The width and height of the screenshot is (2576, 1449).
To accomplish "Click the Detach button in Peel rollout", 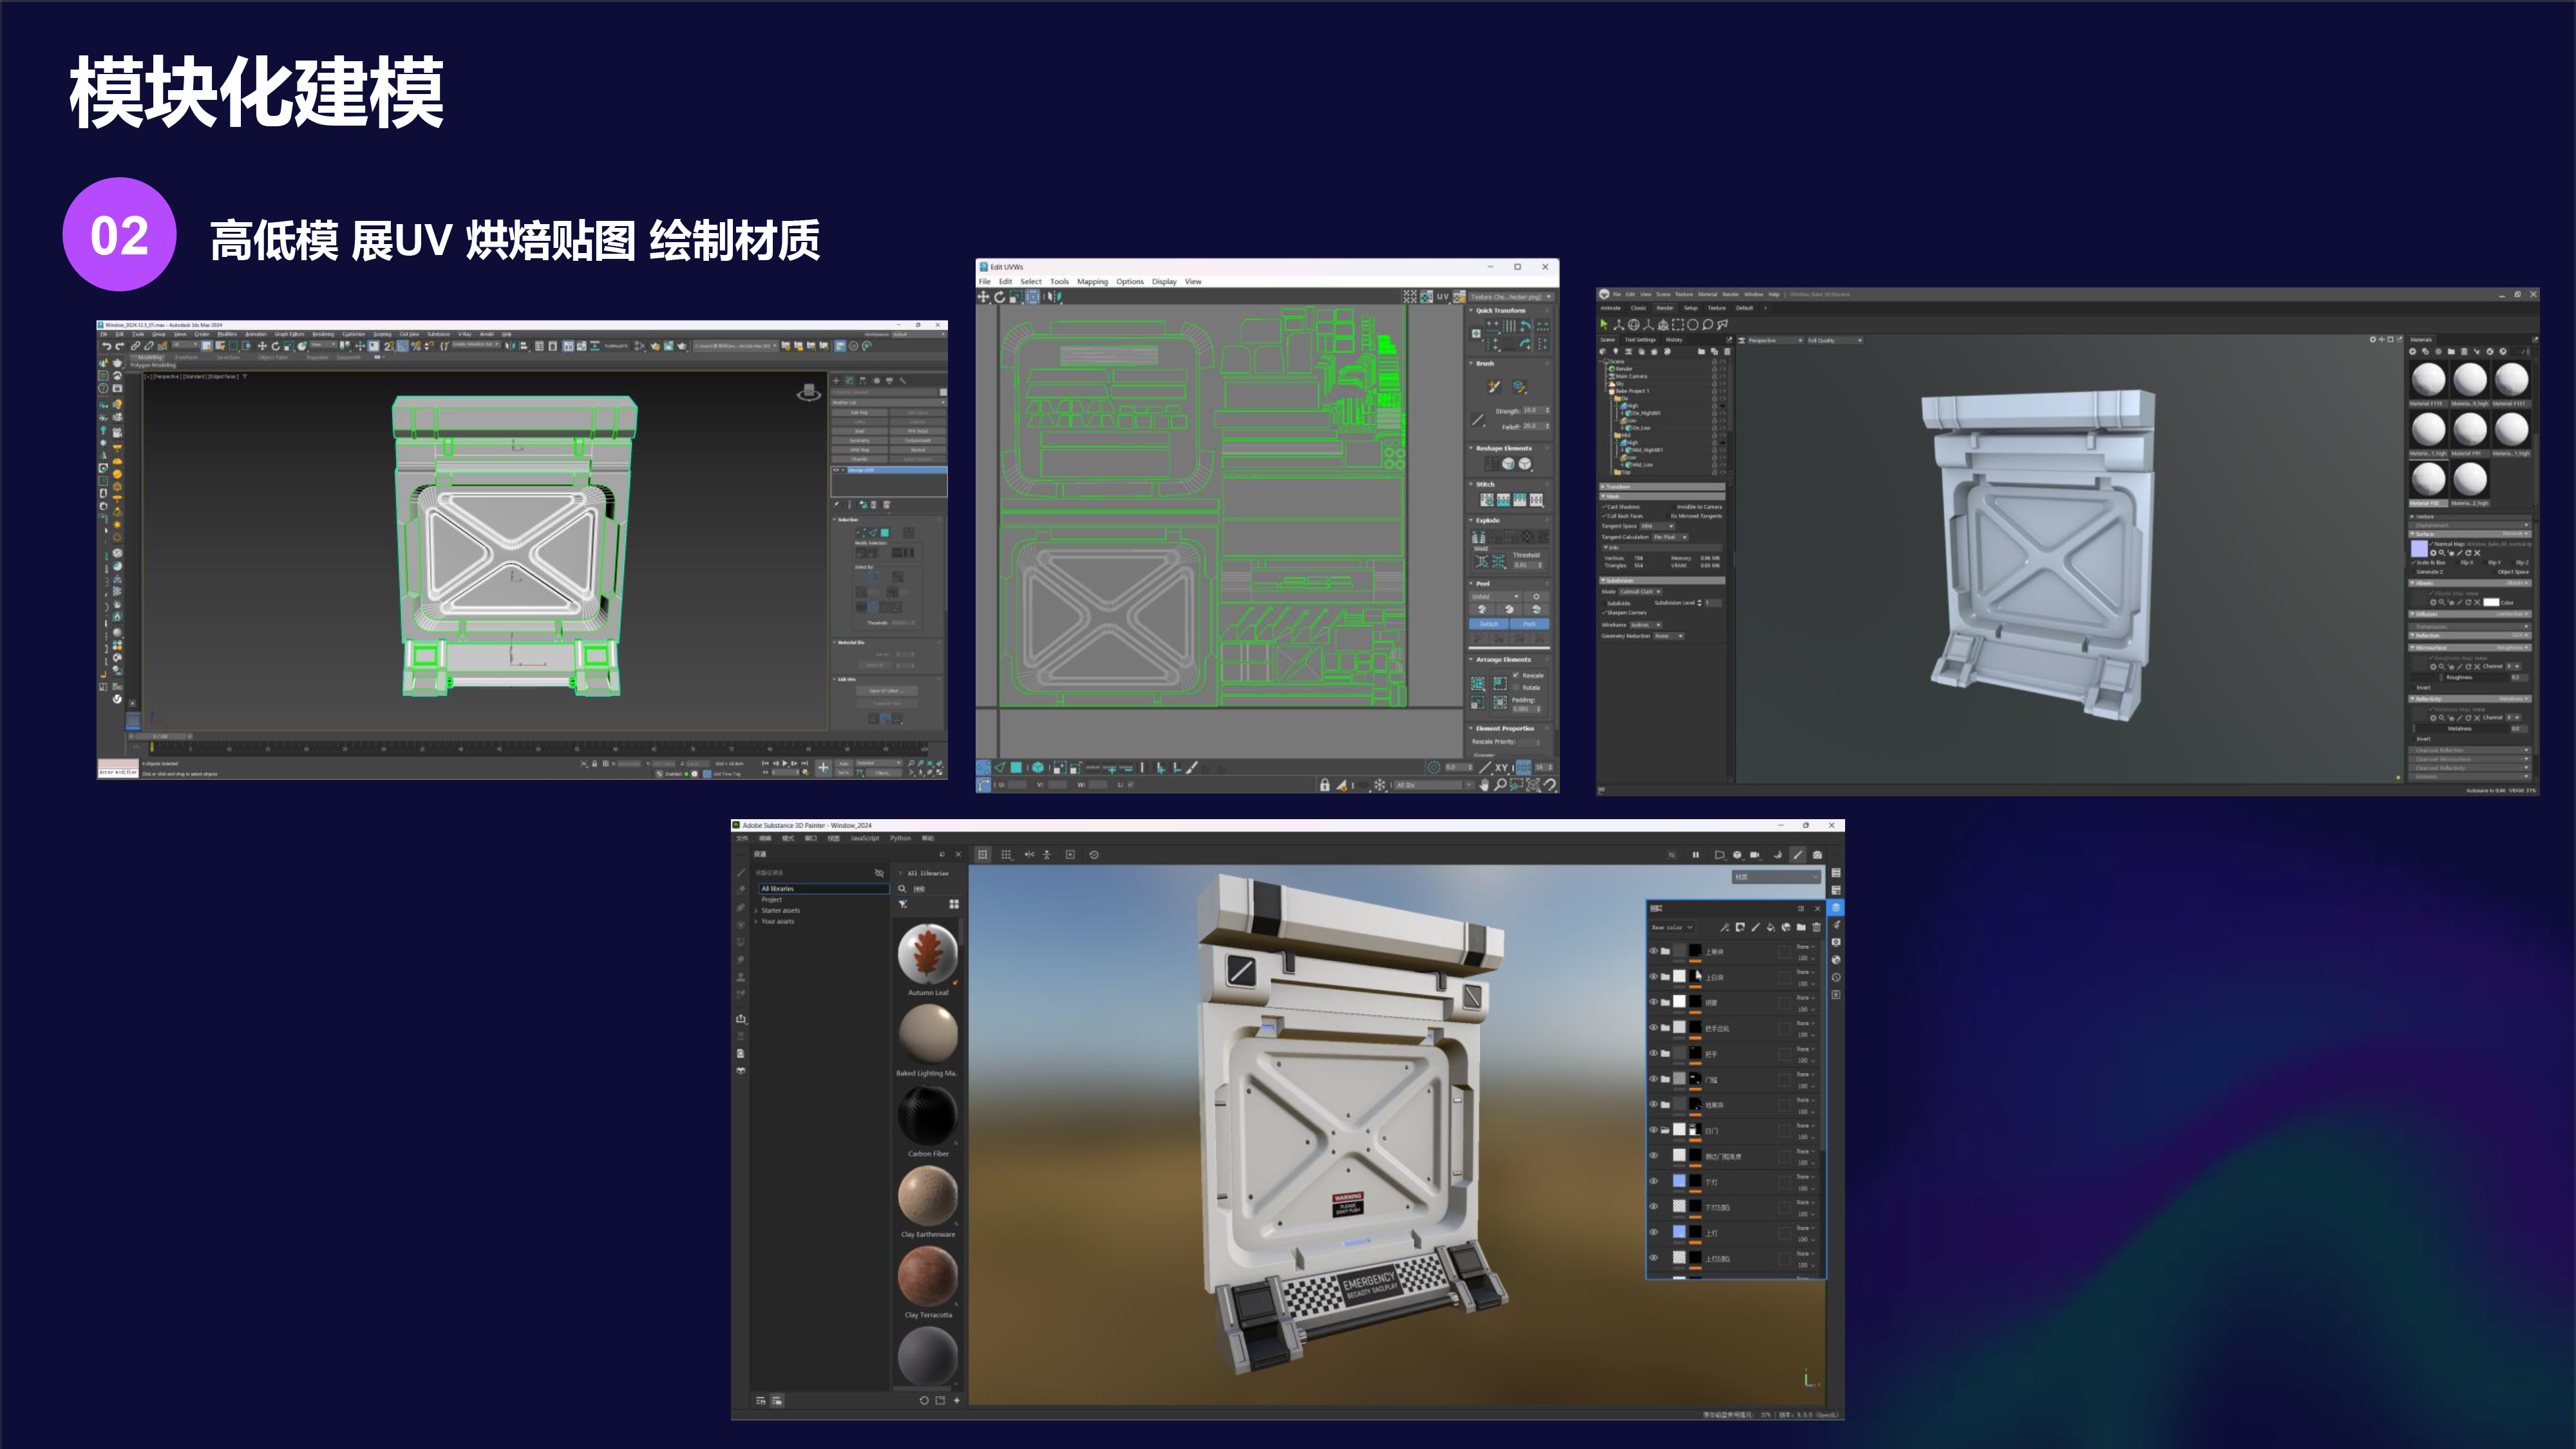I will pos(1489,624).
